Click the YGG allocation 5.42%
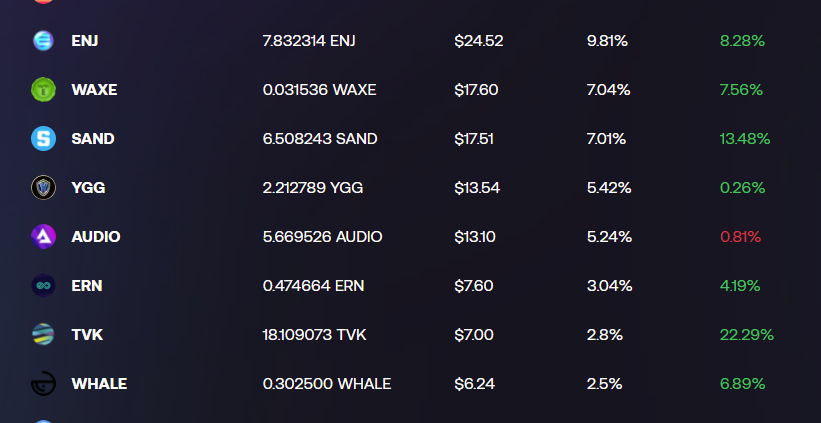This screenshot has width=821, height=423. pyautogui.click(x=609, y=187)
